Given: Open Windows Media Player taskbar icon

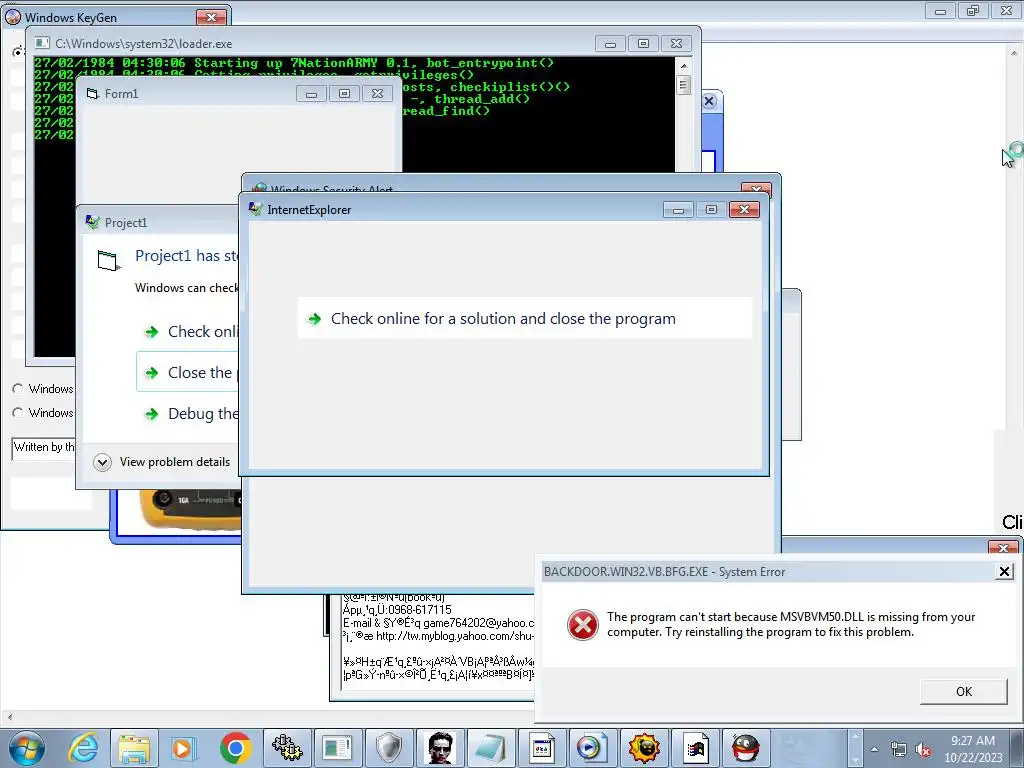Looking at the screenshot, I should (183, 748).
